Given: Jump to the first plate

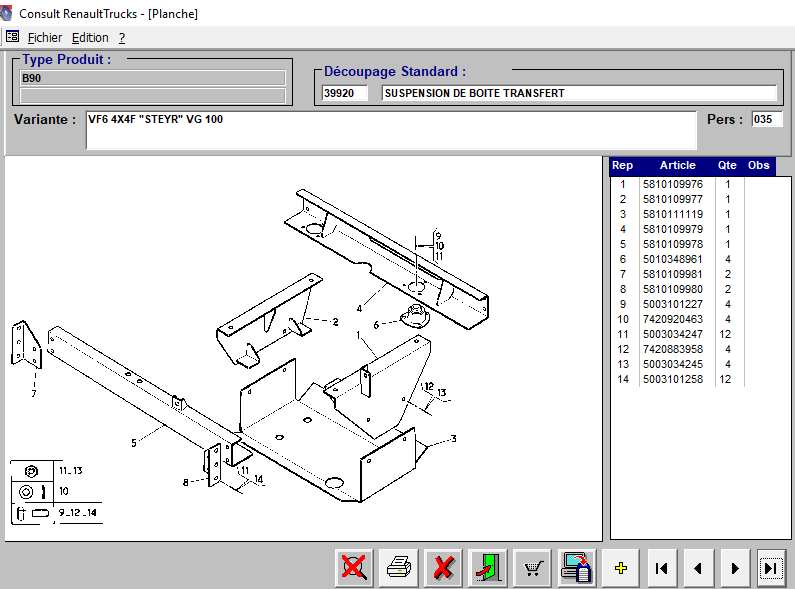Looking at the screenshot, I should click(x=661, y=567).
